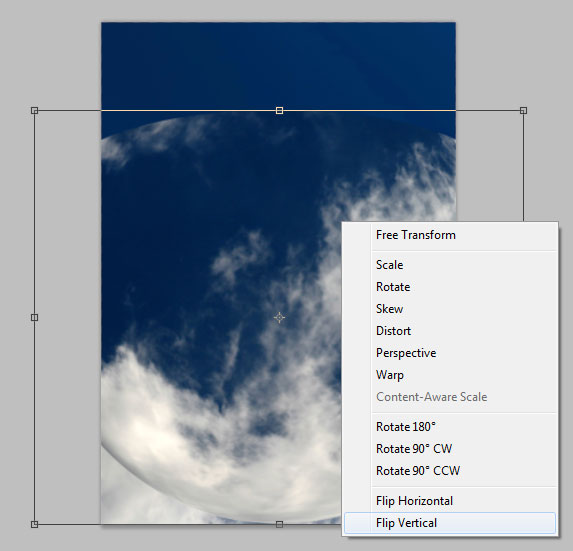573x551 pixels.
Task: Choose Free Transform from context menu
Action: pyautogui.click(x=450, y=235)
